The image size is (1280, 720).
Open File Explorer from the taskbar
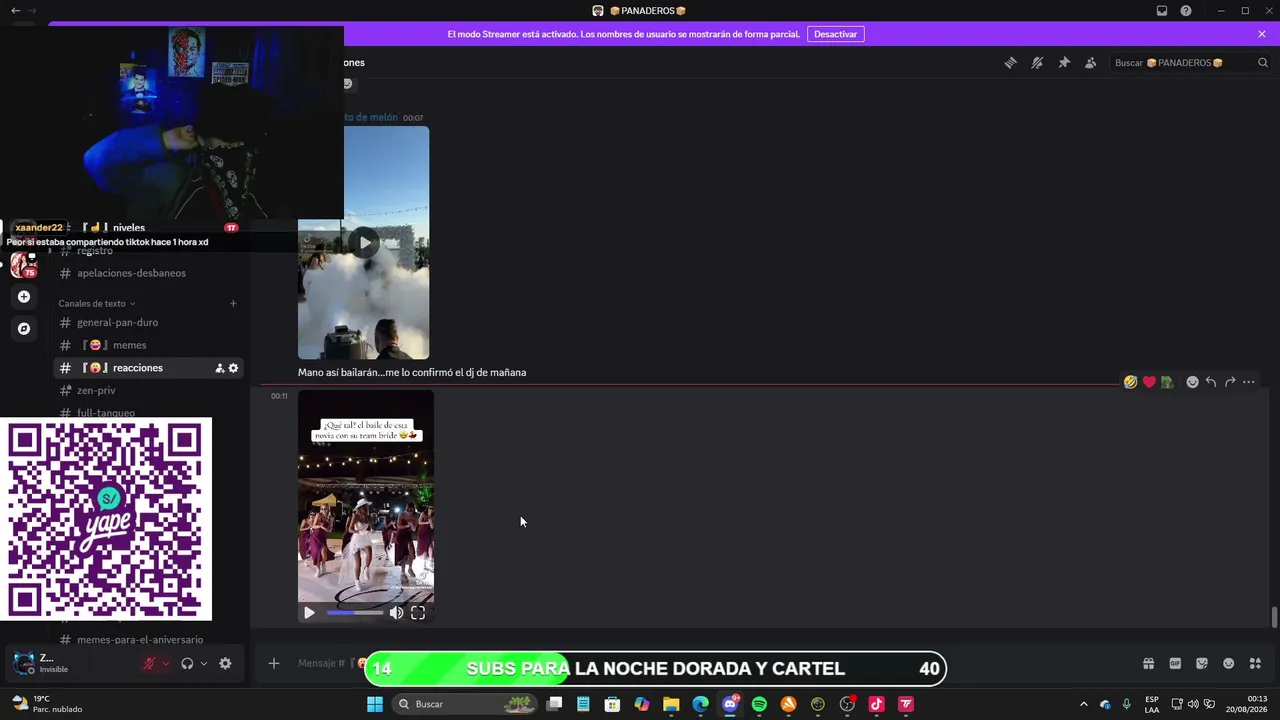[671, 704]
